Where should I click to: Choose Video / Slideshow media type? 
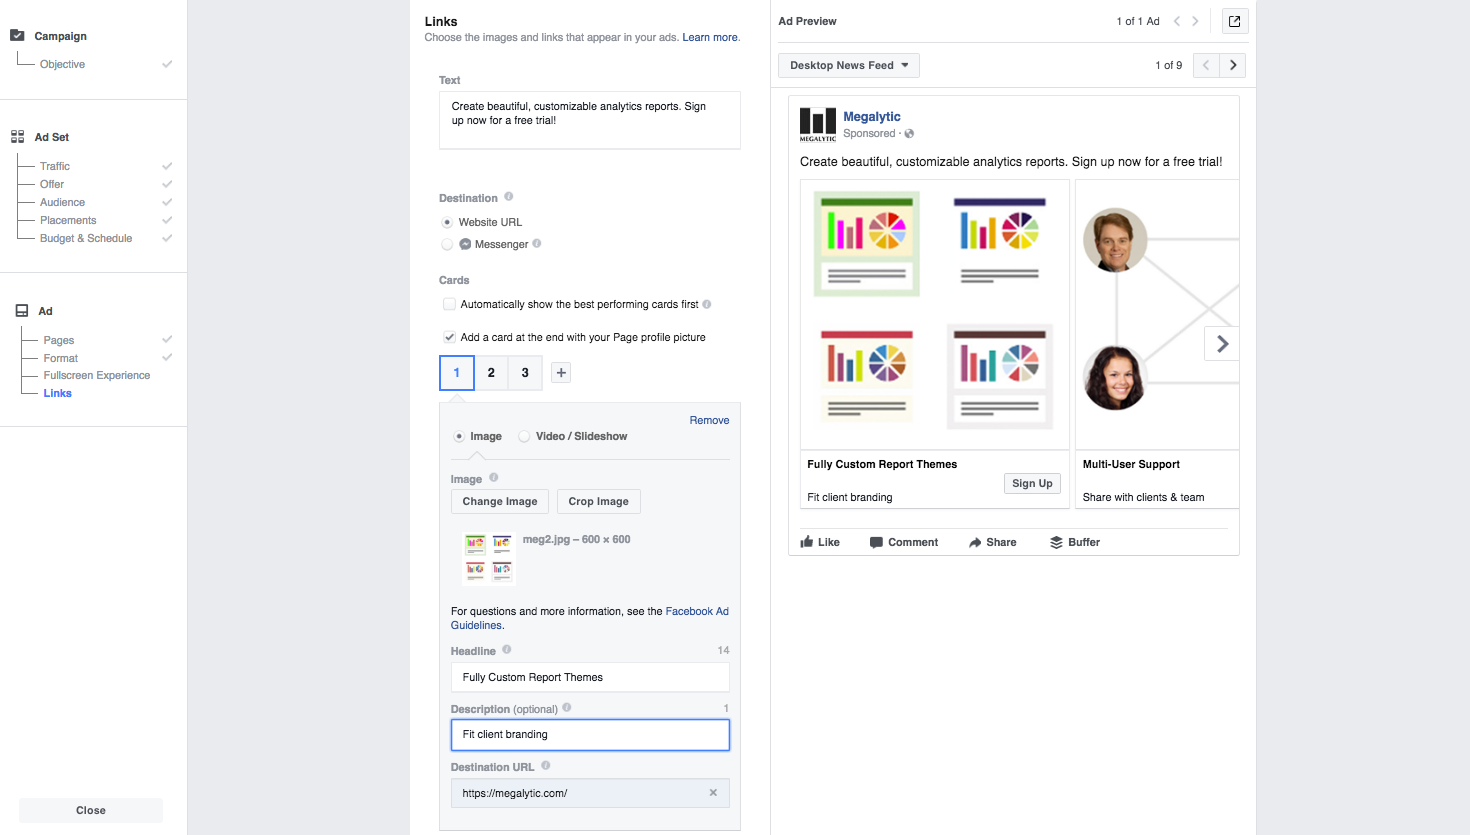(524, 436)
